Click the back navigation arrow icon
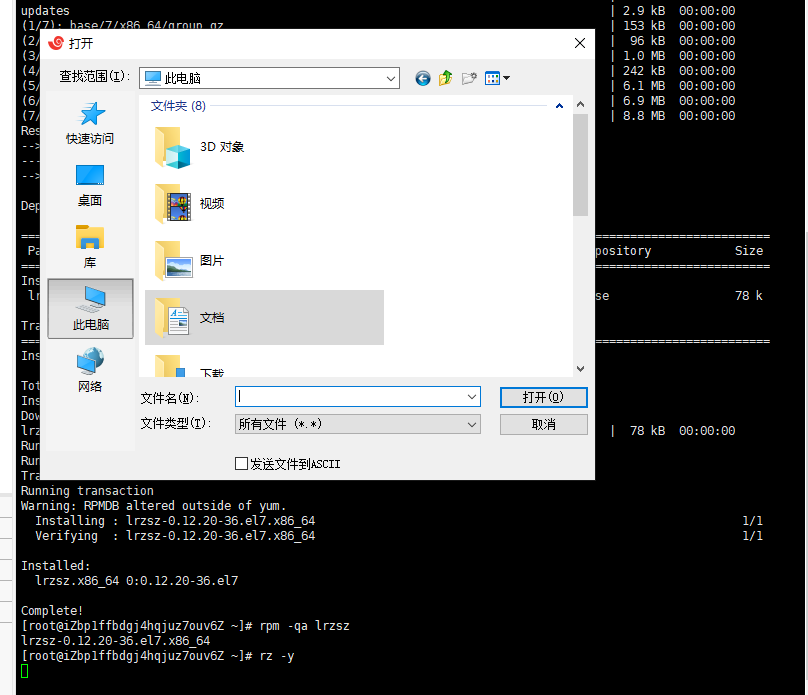This screenshot has width=808, height=695. click(422, 77)
